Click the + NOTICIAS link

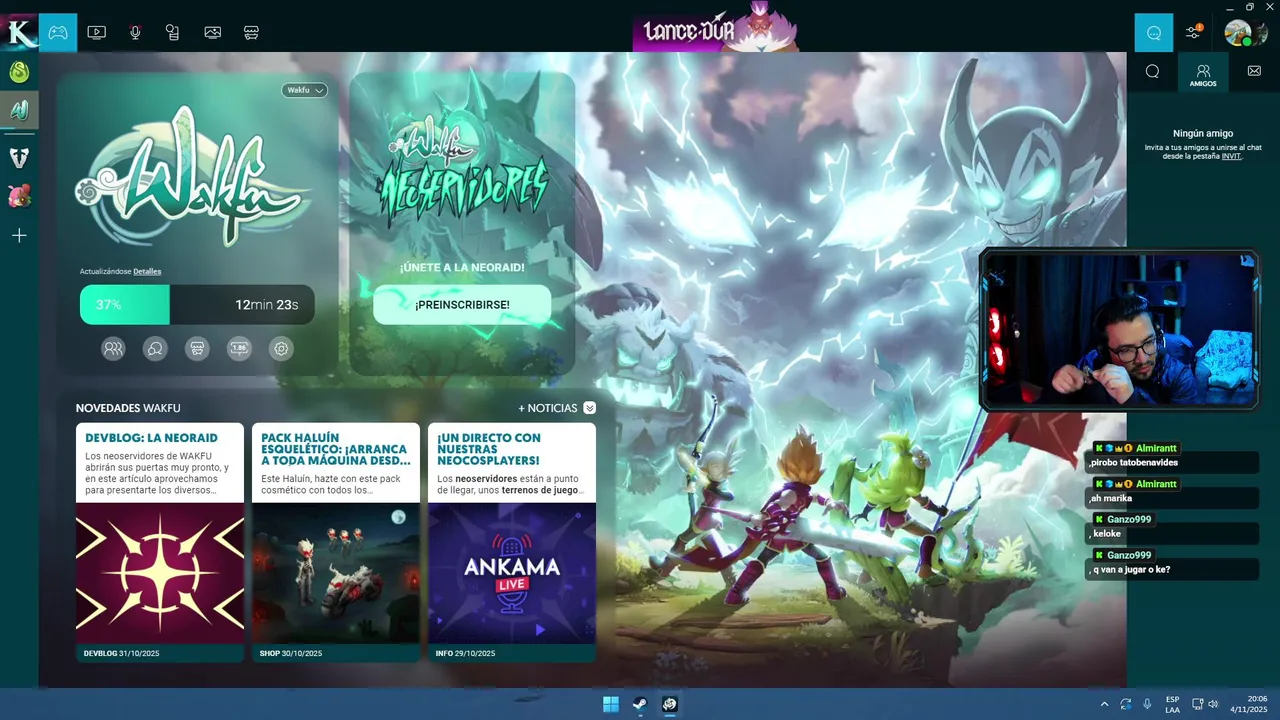coord(547,408)
